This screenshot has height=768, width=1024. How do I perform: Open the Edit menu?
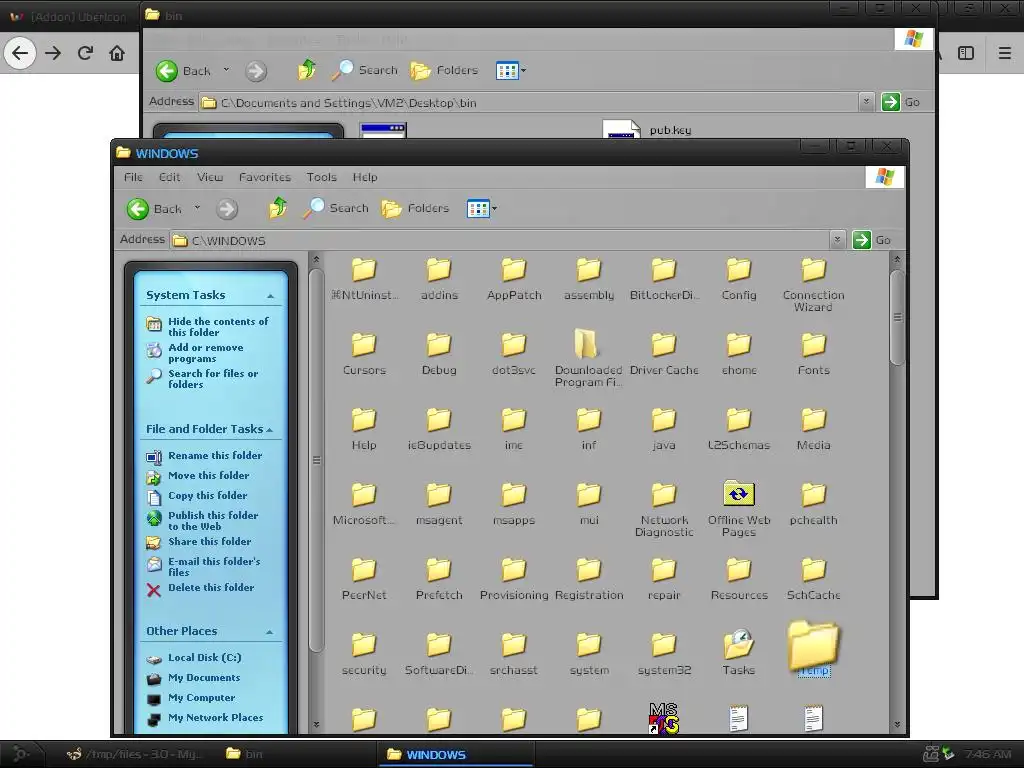coord(169,177)
